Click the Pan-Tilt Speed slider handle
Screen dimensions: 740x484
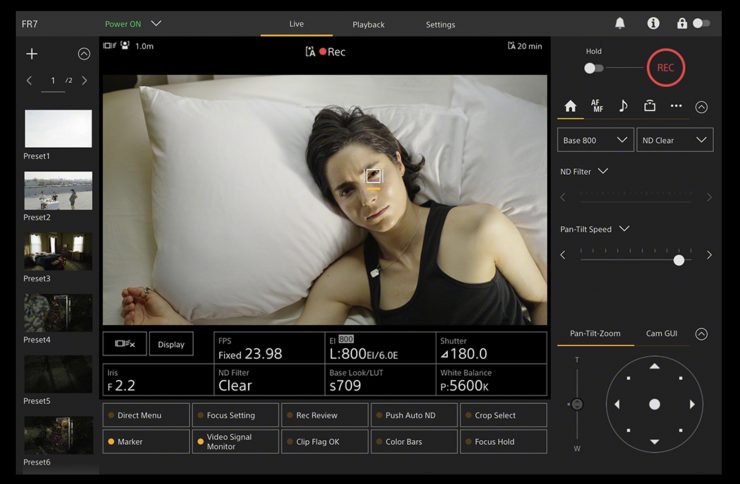pos(679,260)
